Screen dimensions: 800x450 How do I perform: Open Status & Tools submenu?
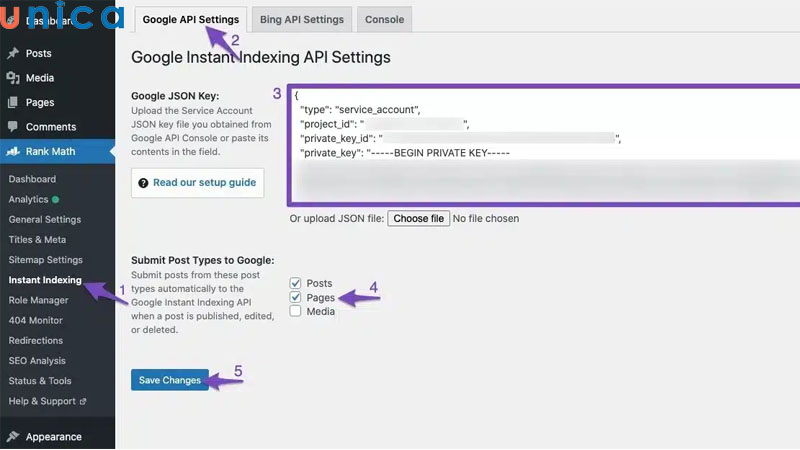[40, 381]
